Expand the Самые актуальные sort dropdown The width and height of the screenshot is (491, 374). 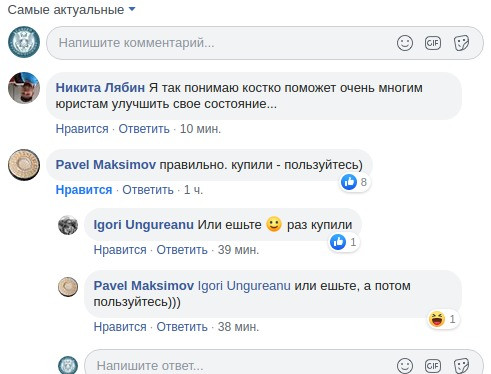click(x=72, y=10)
